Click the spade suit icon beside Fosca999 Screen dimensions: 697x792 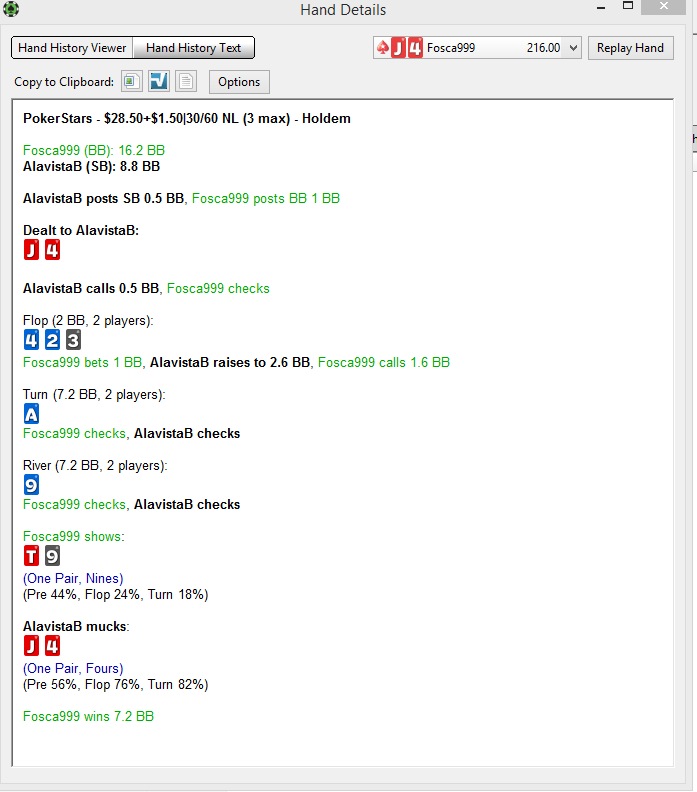(383, 48)
